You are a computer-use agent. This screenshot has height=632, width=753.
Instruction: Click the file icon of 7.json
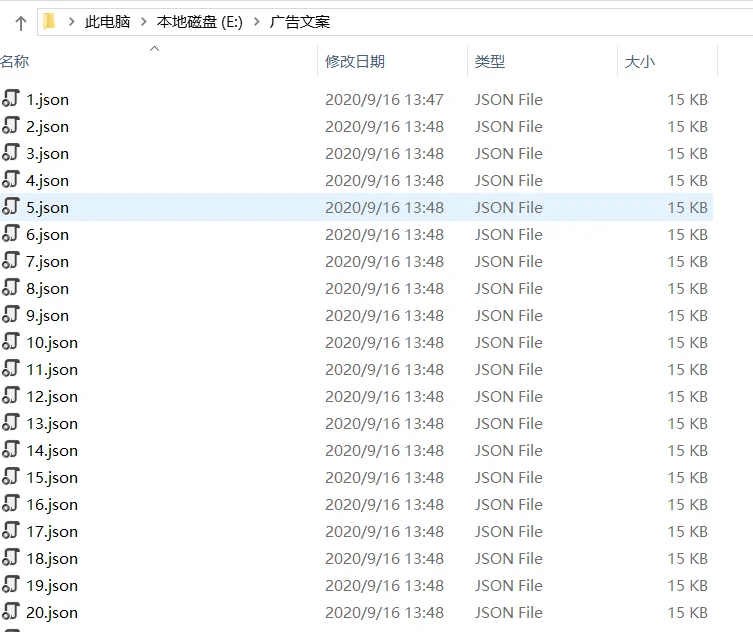(x=11, y=260)
